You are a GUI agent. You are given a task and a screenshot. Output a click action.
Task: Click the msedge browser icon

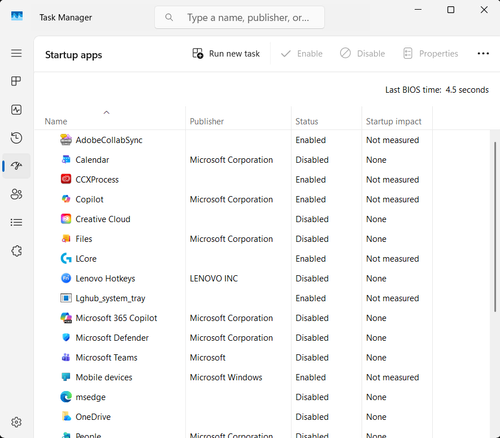66,397
